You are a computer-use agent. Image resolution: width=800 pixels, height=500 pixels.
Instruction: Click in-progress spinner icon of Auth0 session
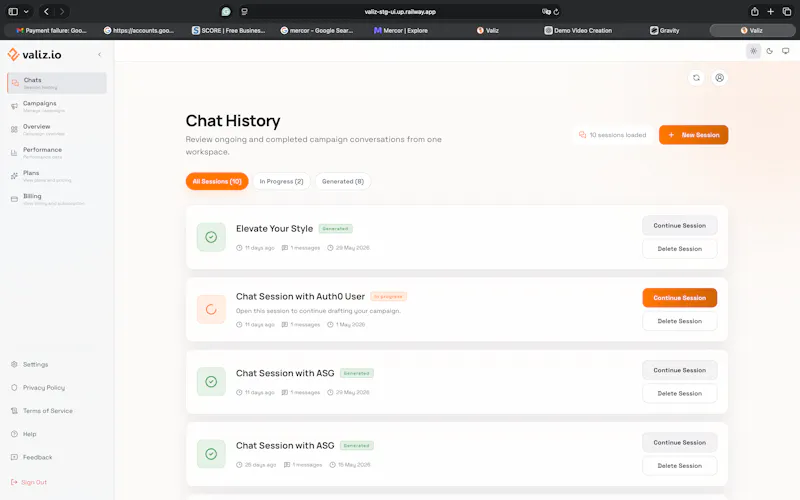[211, 309]
